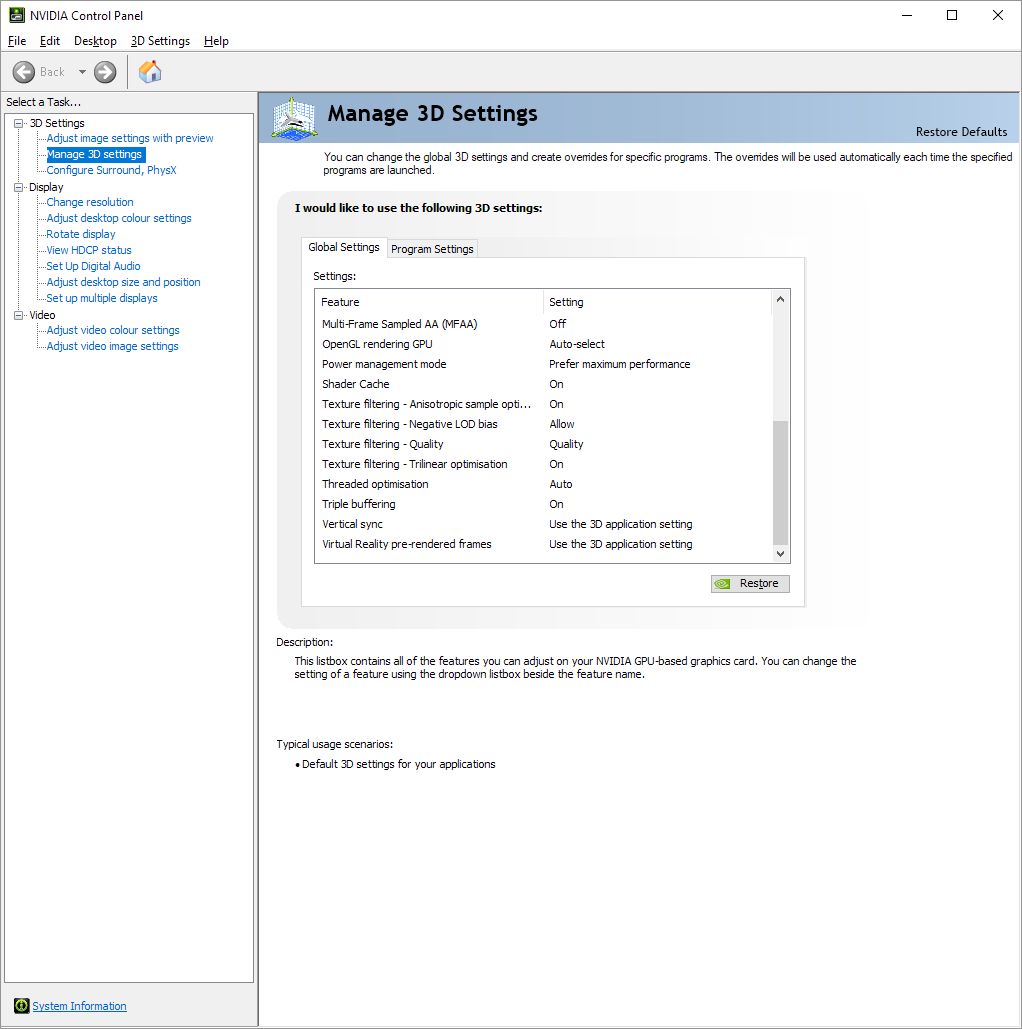Click the Forward arrow icon
1022x1029 pixels.
[105, 72]
